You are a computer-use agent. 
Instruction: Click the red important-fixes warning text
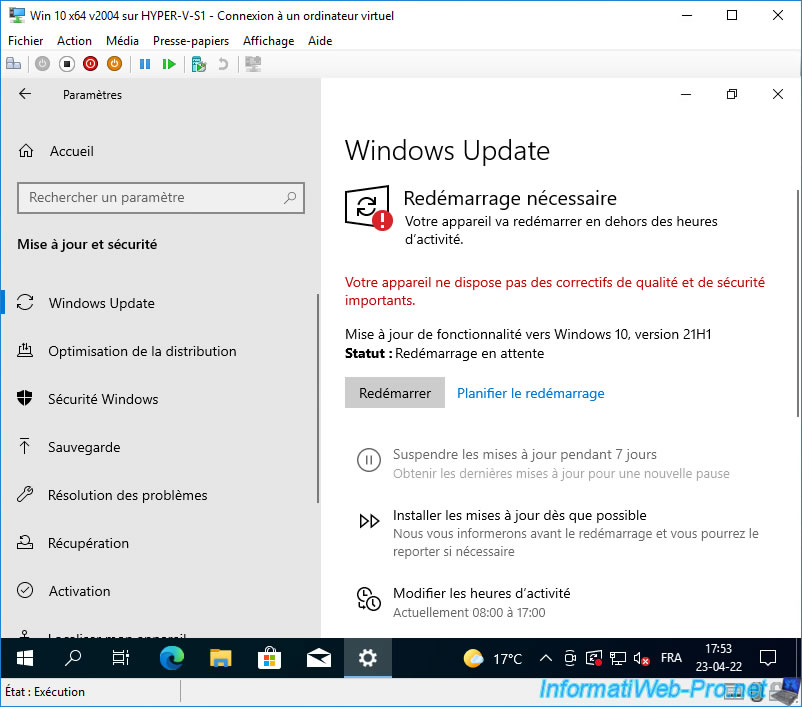(x=554, y=291)
